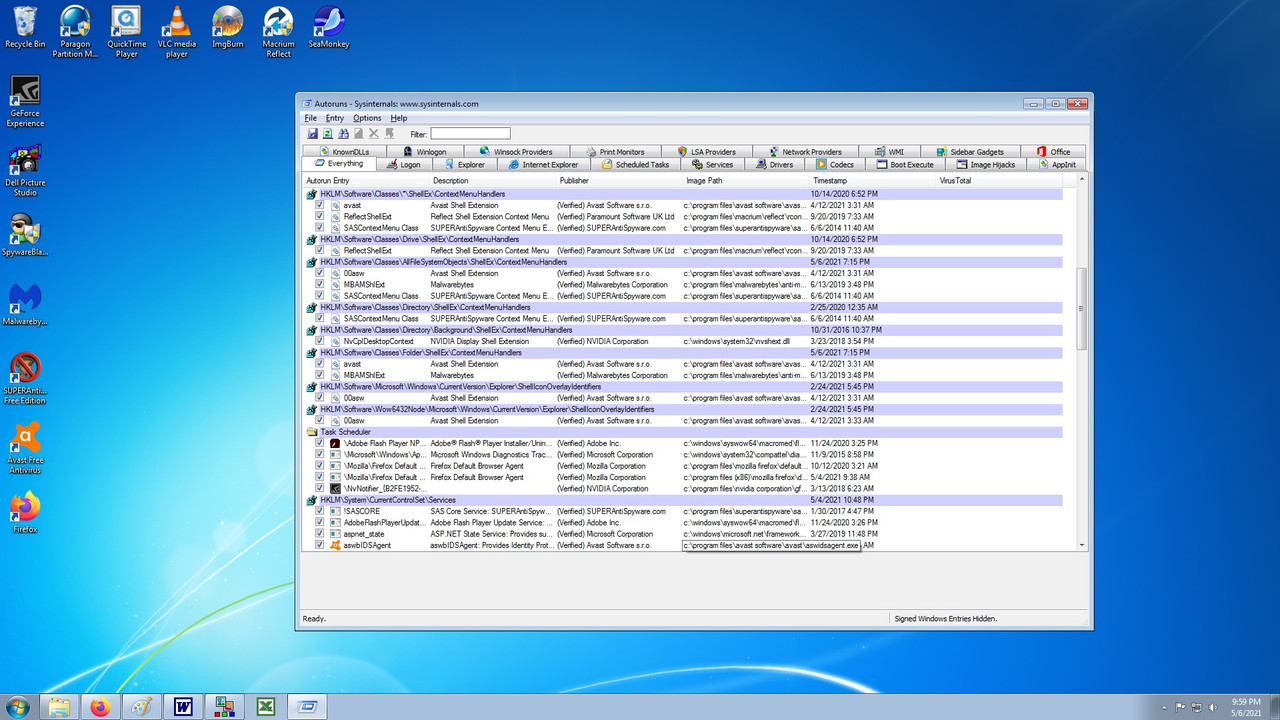The width and height of the screenshot is (1280, 720).
Task: Sort by Description column header
Action: pos(493,180)
